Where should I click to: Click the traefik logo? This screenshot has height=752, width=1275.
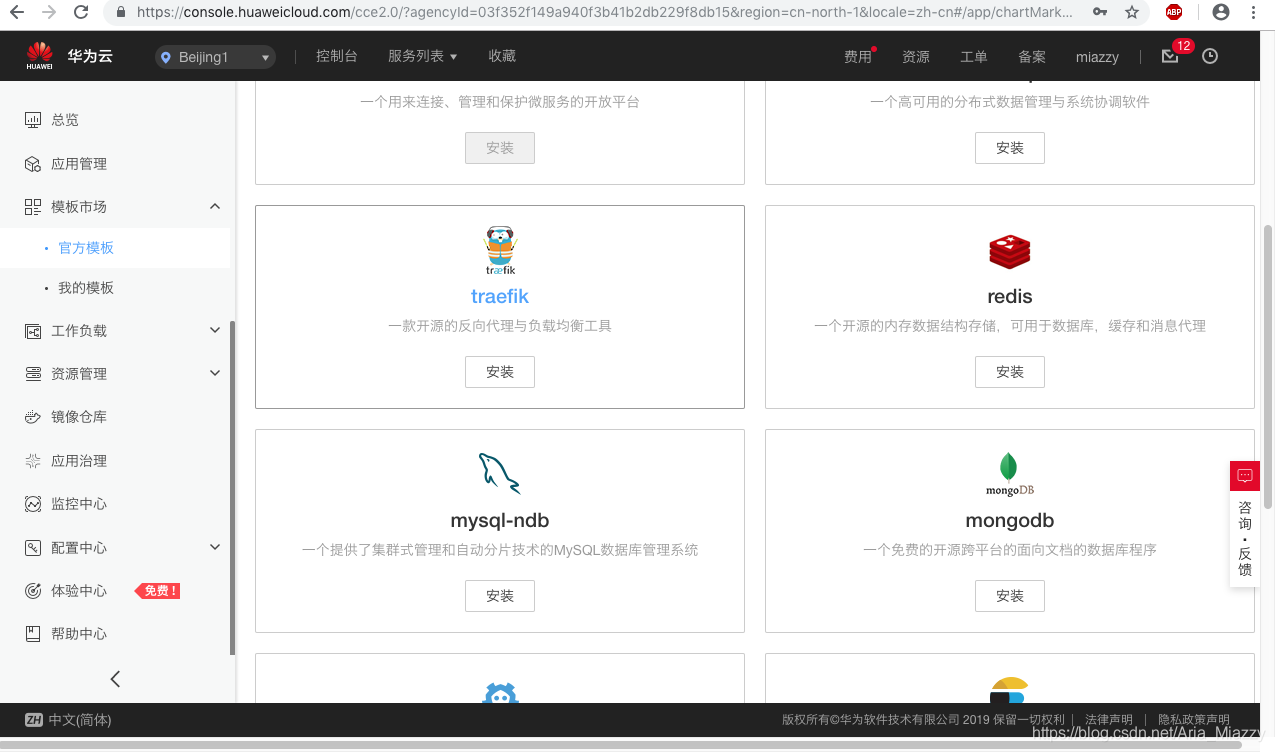(500, 251)
